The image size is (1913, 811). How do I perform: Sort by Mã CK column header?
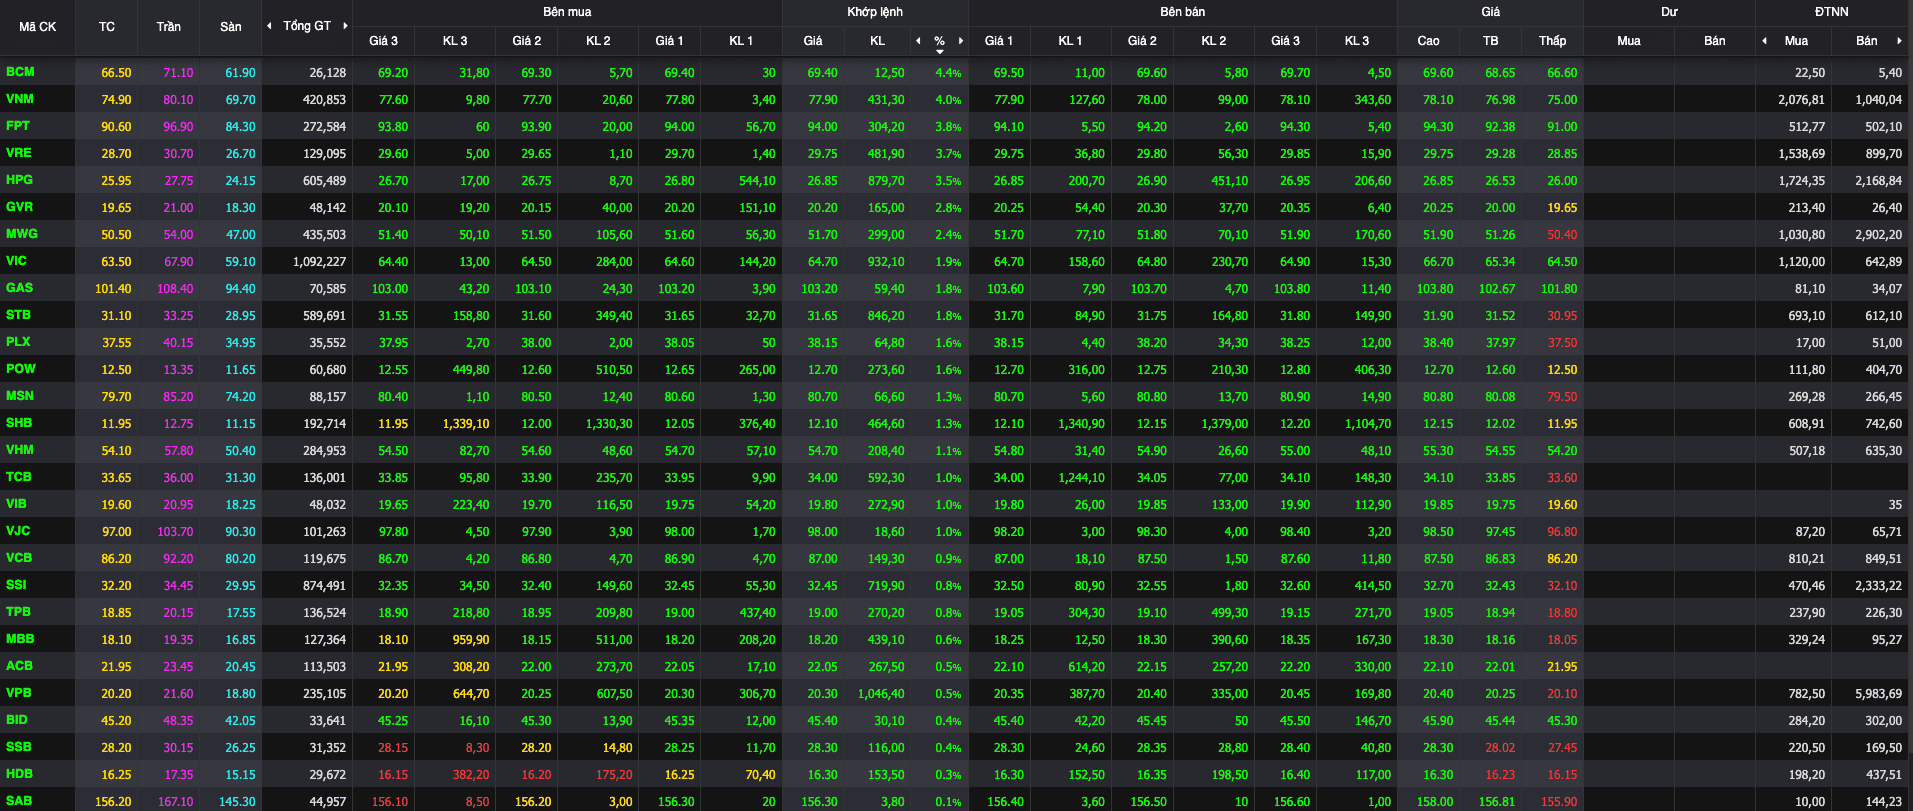coord(38,27)
